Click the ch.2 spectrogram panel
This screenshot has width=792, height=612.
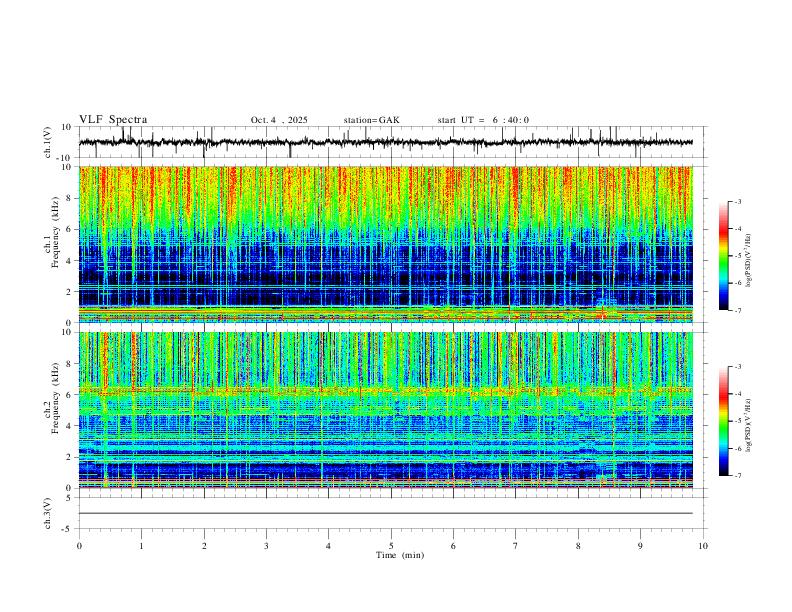[385, 410]
